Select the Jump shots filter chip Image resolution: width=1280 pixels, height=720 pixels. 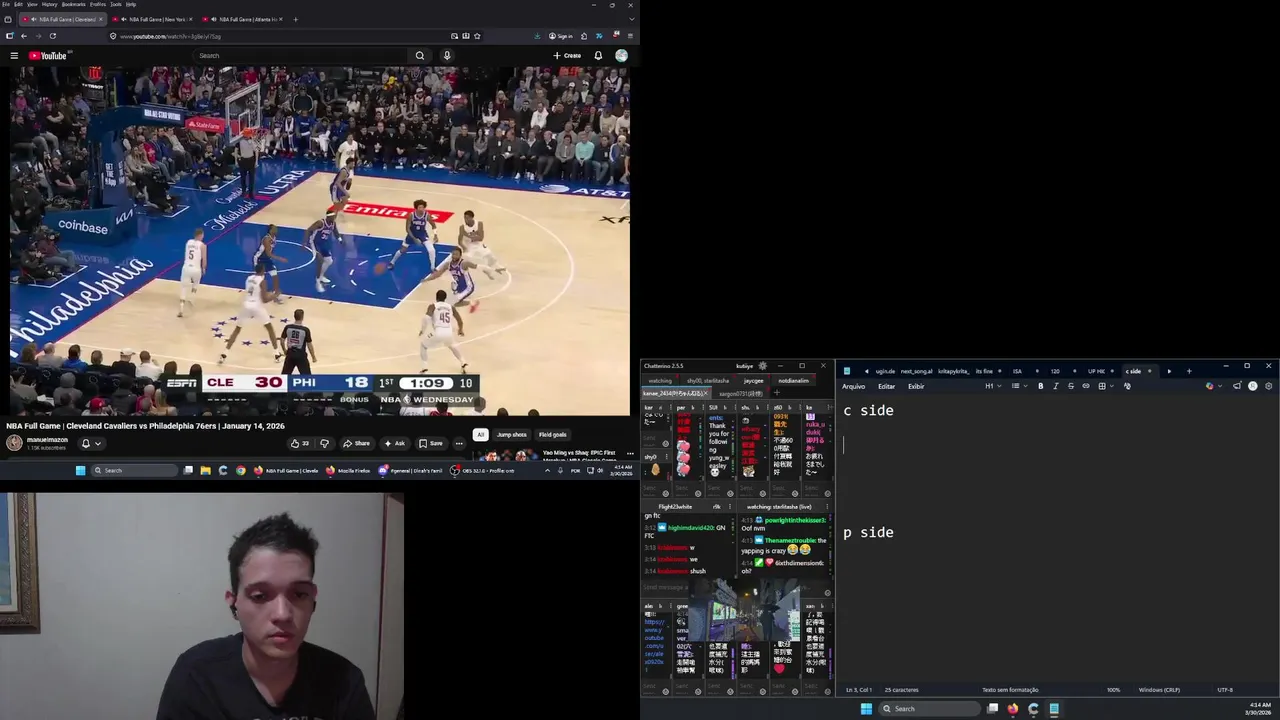click(511, 435)
